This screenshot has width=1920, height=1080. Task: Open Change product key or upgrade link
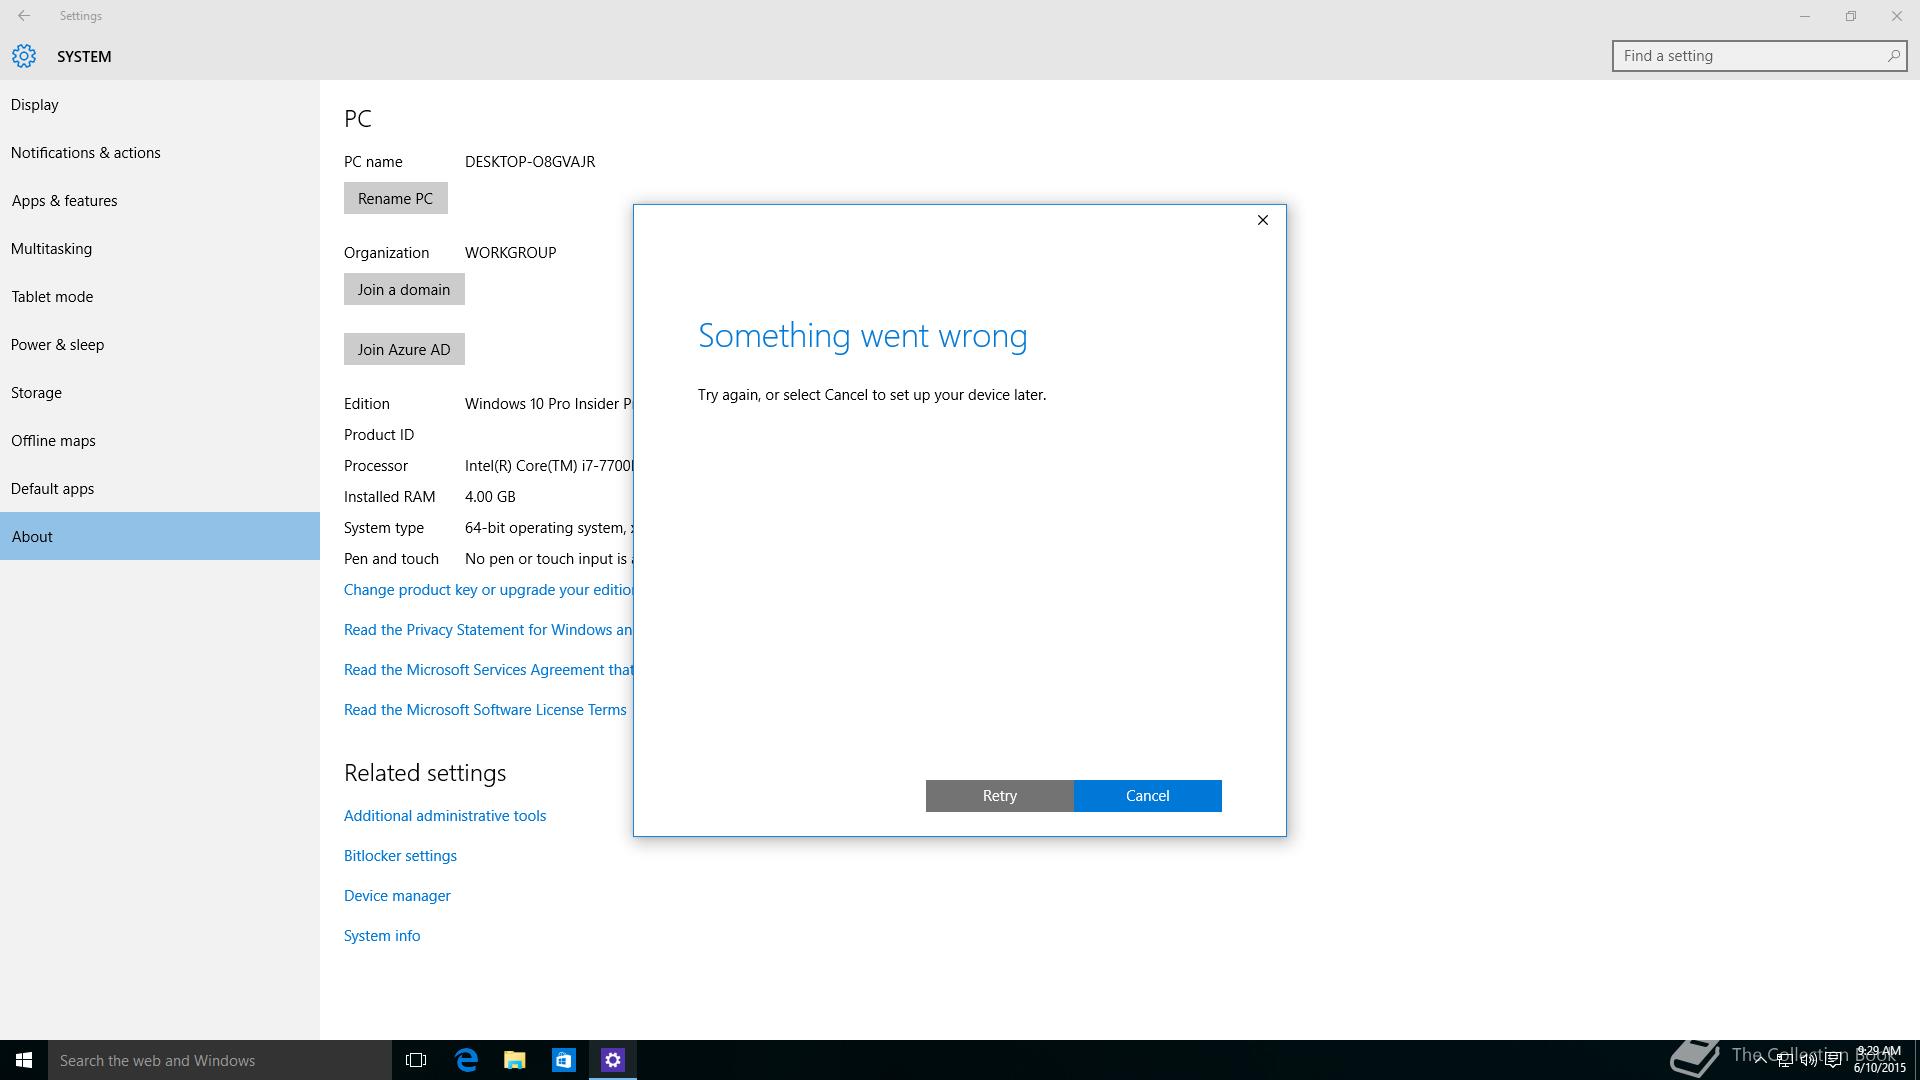pos(488,590)
